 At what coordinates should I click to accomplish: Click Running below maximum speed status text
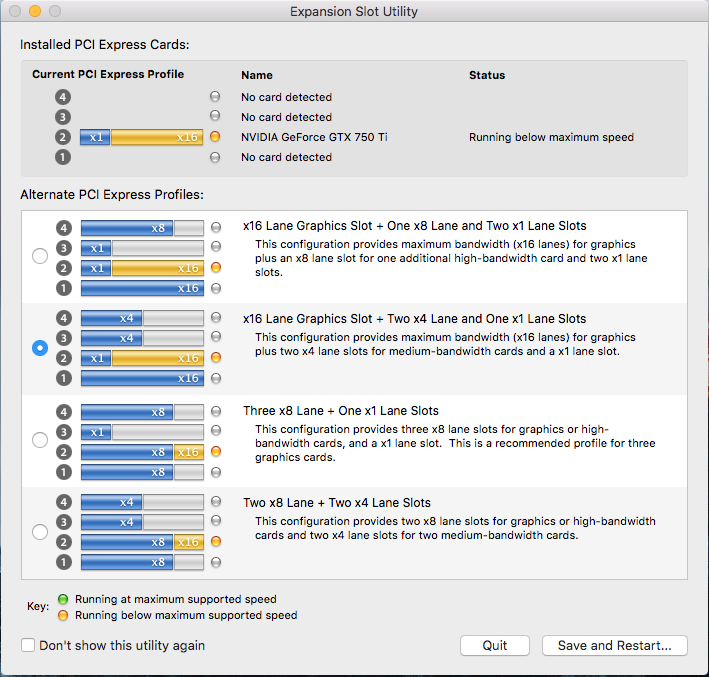coord(551,137)
